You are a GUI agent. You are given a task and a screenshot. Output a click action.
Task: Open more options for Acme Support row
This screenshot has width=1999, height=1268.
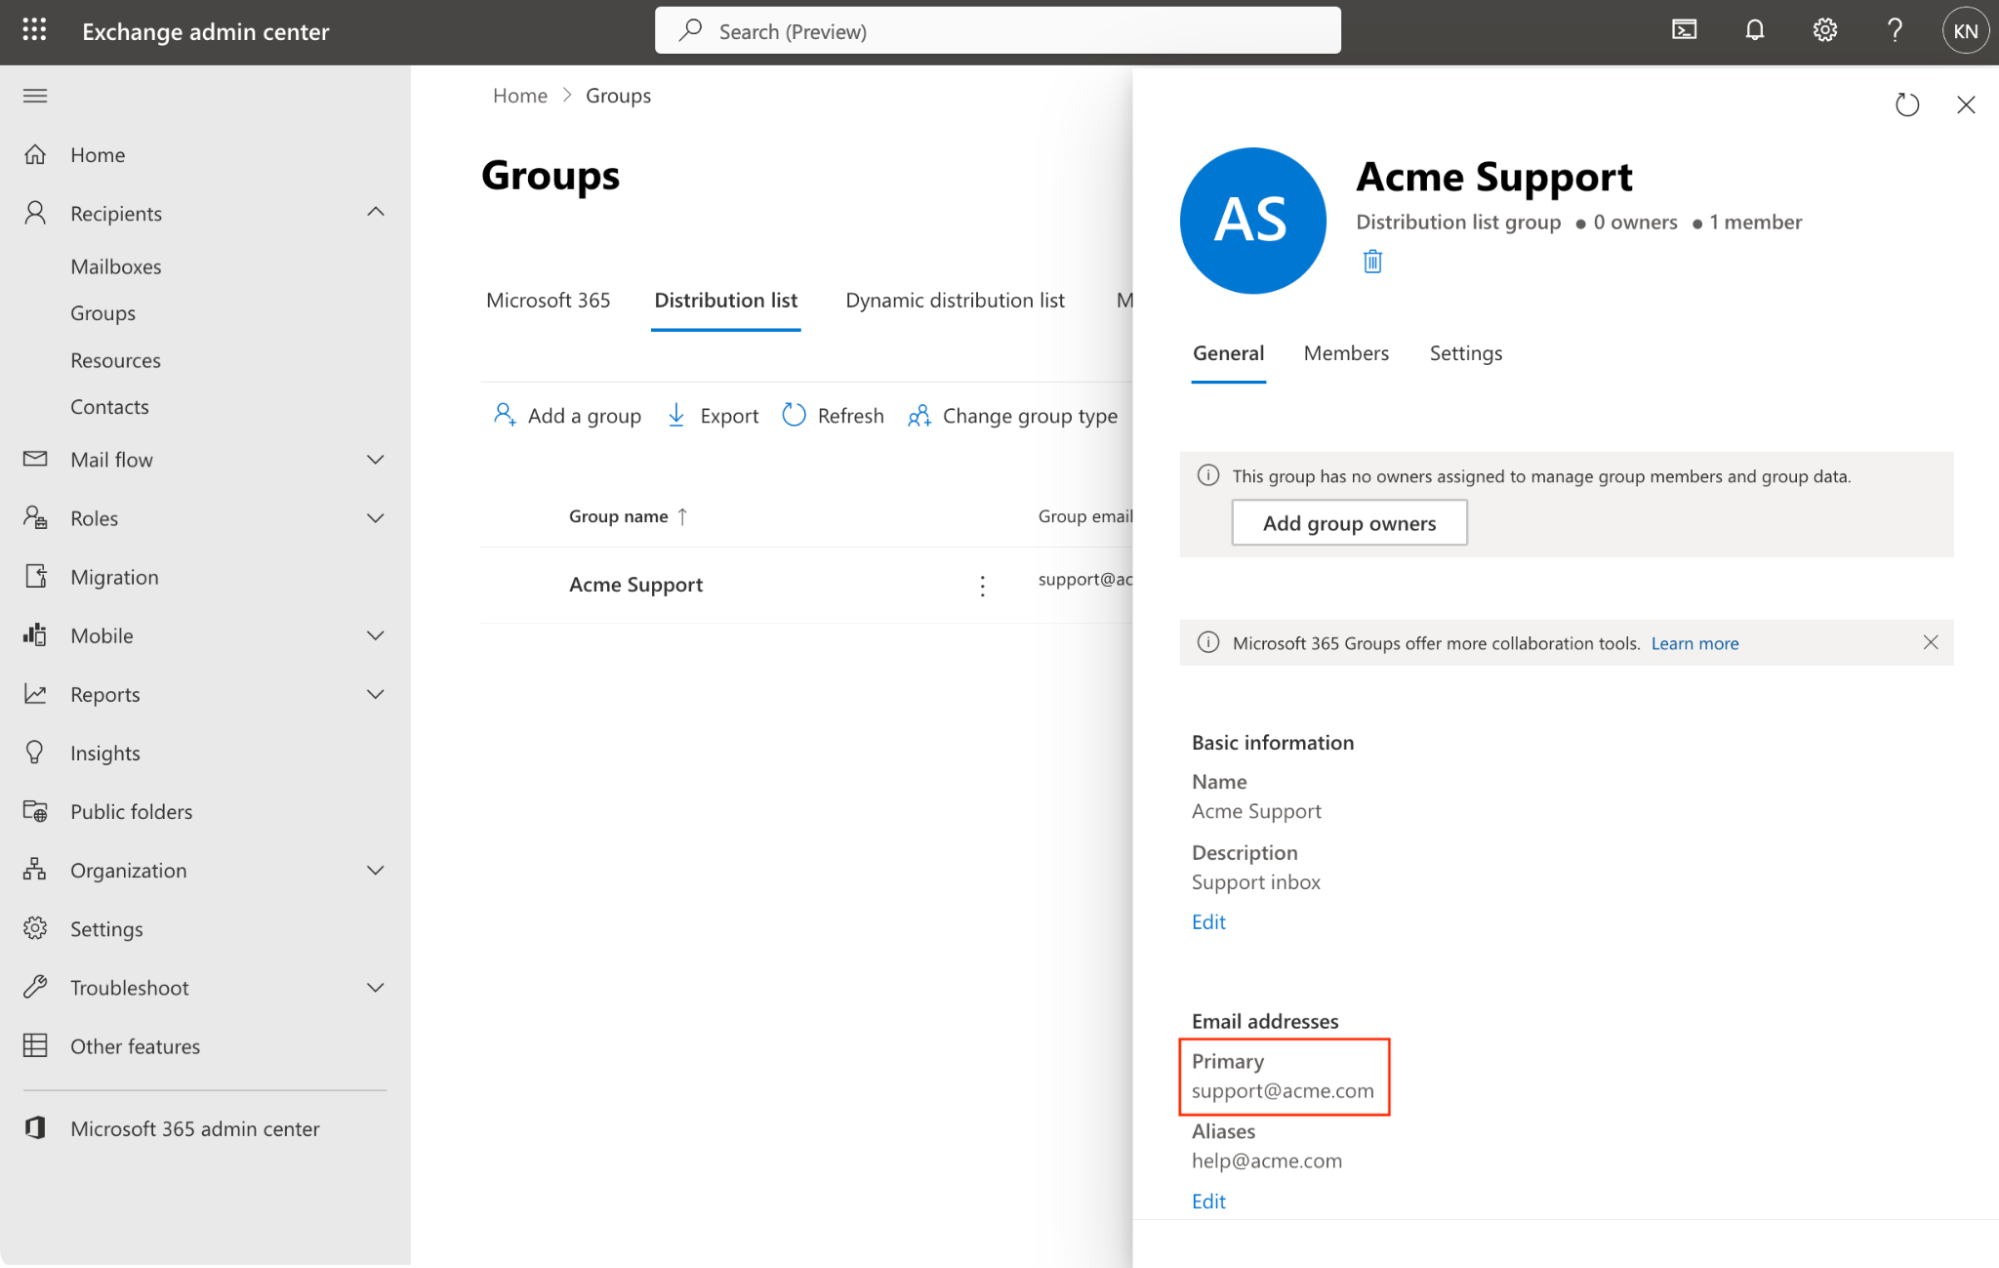point(982,585)
